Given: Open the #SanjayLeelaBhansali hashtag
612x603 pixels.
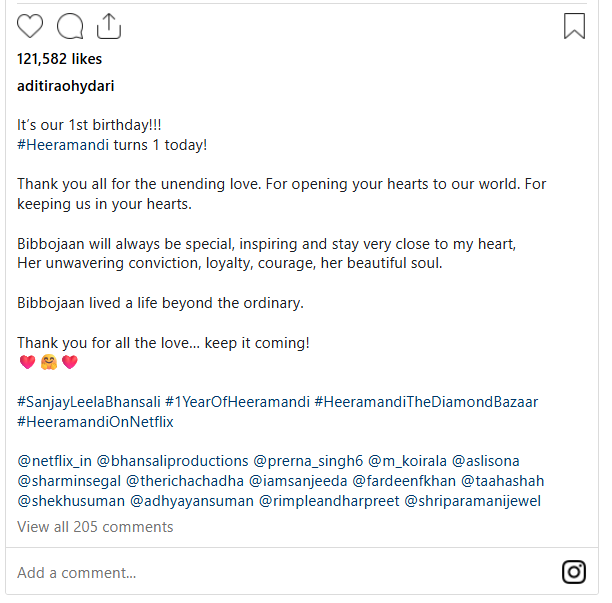Looking at the screenshot, I should 86,402.
